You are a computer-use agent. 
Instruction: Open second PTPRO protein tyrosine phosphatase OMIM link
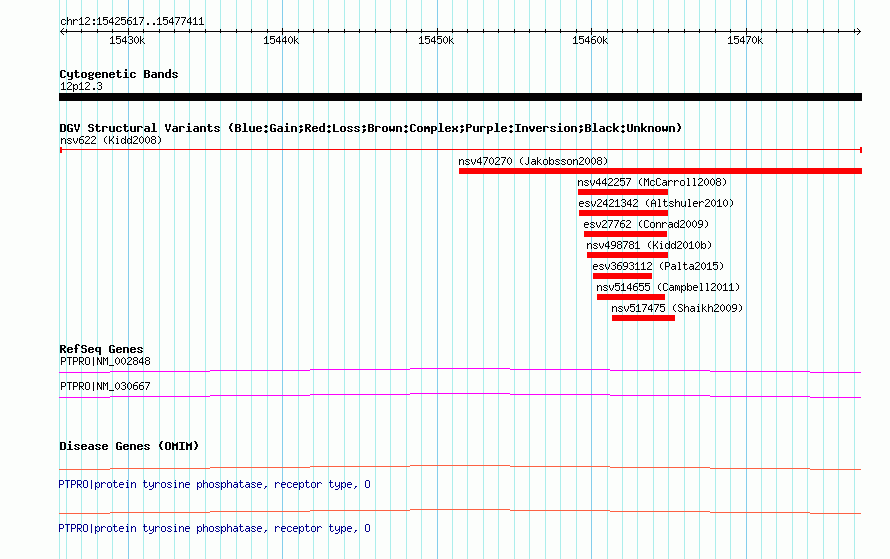tap(215, 528)
